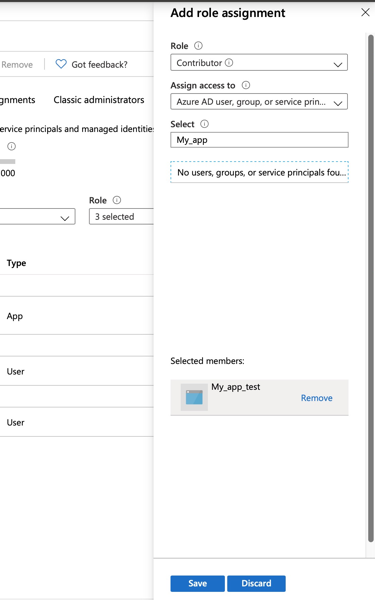Expand the Assign access to dropdown
Screen dimensions: 375x600
point(259,102)
